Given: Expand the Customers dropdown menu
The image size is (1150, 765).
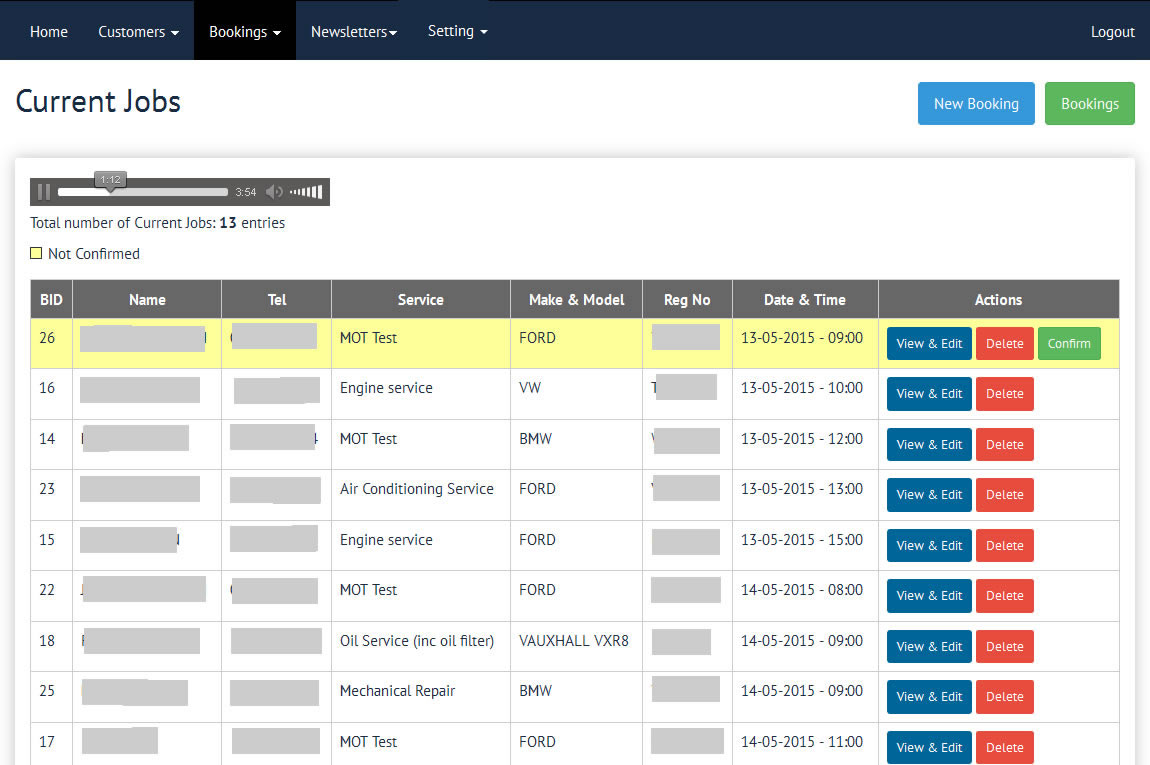Looking at the screenshot, I should coord(138,32).
